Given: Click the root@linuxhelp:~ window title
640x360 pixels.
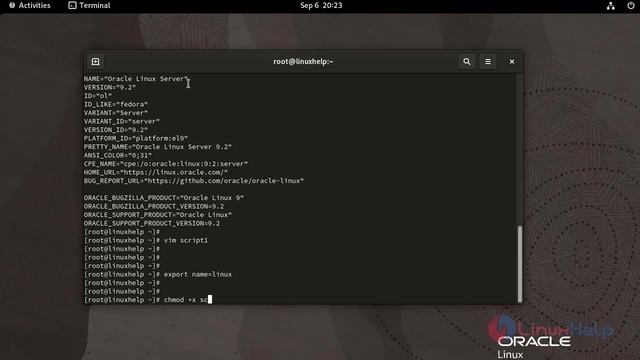Looking at the screenshot, I should coord(303,62).
